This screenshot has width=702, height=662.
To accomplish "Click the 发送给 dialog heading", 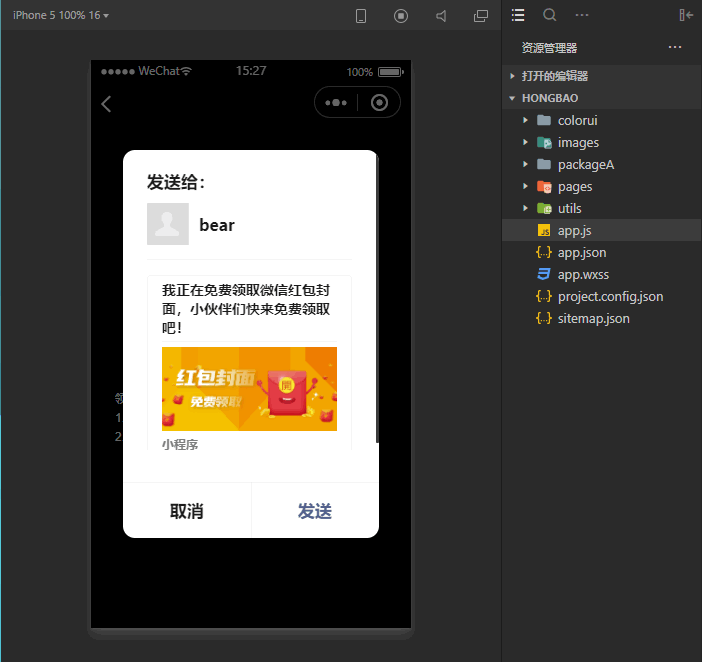I will [x=176, y=182].
